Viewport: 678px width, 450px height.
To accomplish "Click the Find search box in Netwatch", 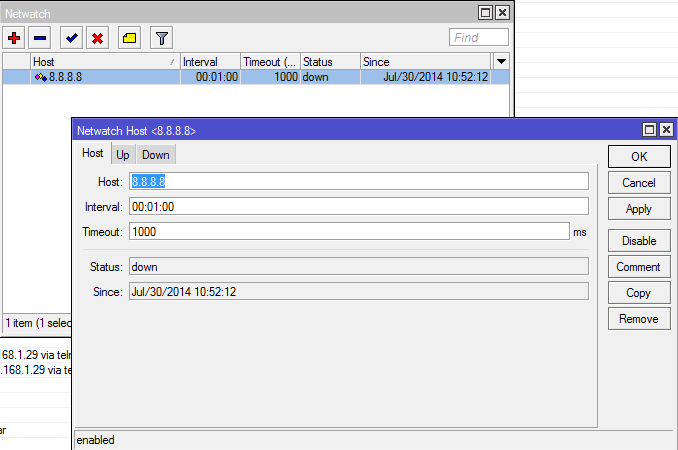I will click(479, 38).
